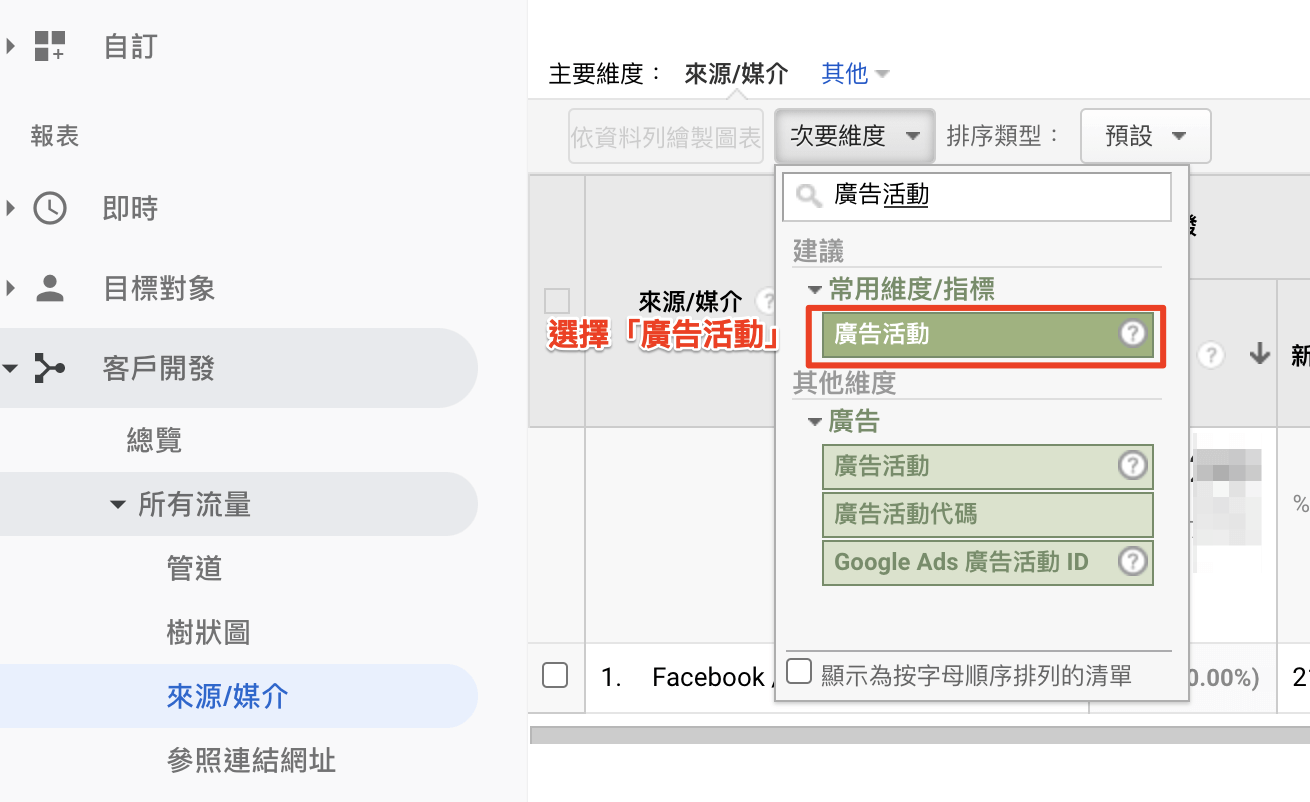Click the 依資料列繪製圖表 button
The height and width of the screenshot is (802, 1310).
(666, 136)
